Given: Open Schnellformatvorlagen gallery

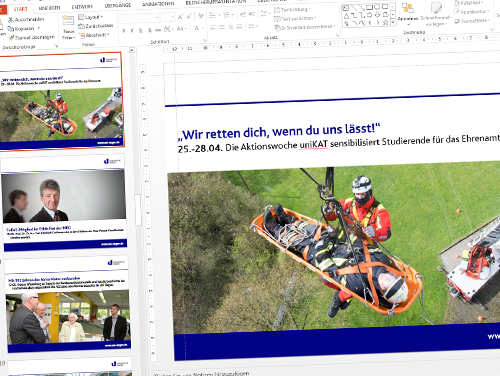Looking at the screenshot, I should 435,14.
